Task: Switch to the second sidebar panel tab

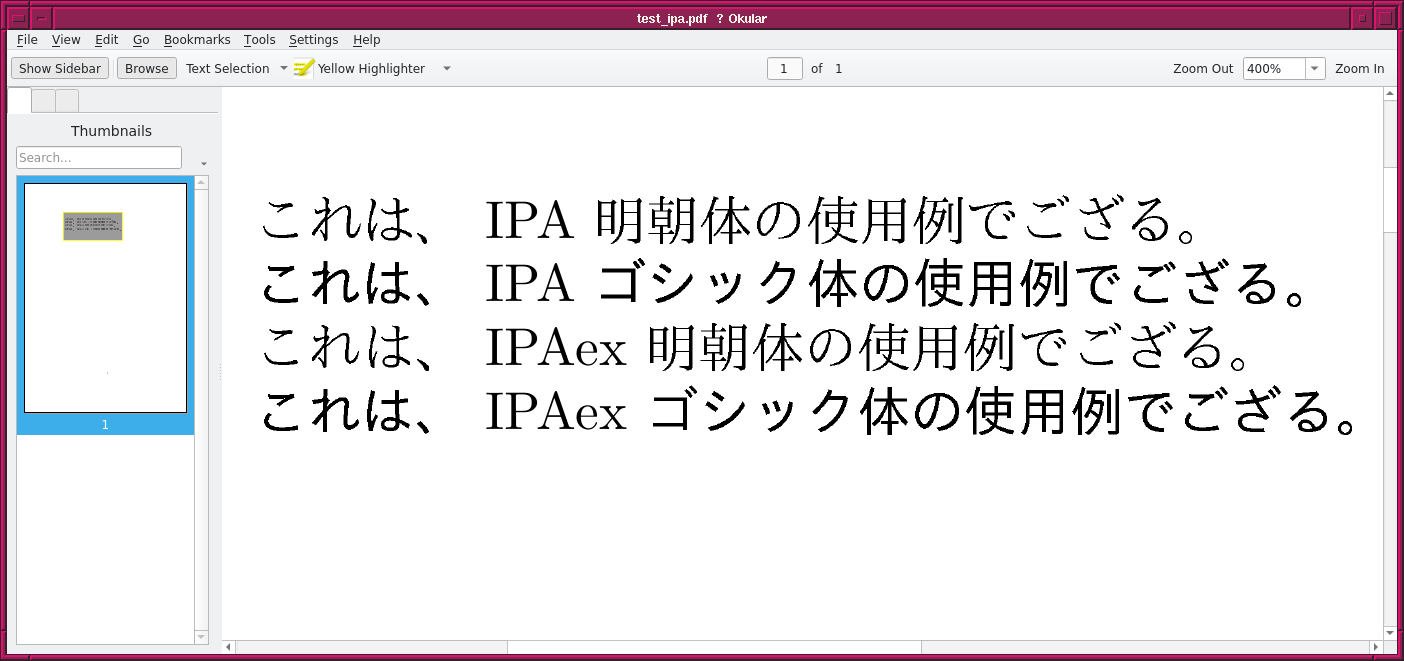Action: 43,100
